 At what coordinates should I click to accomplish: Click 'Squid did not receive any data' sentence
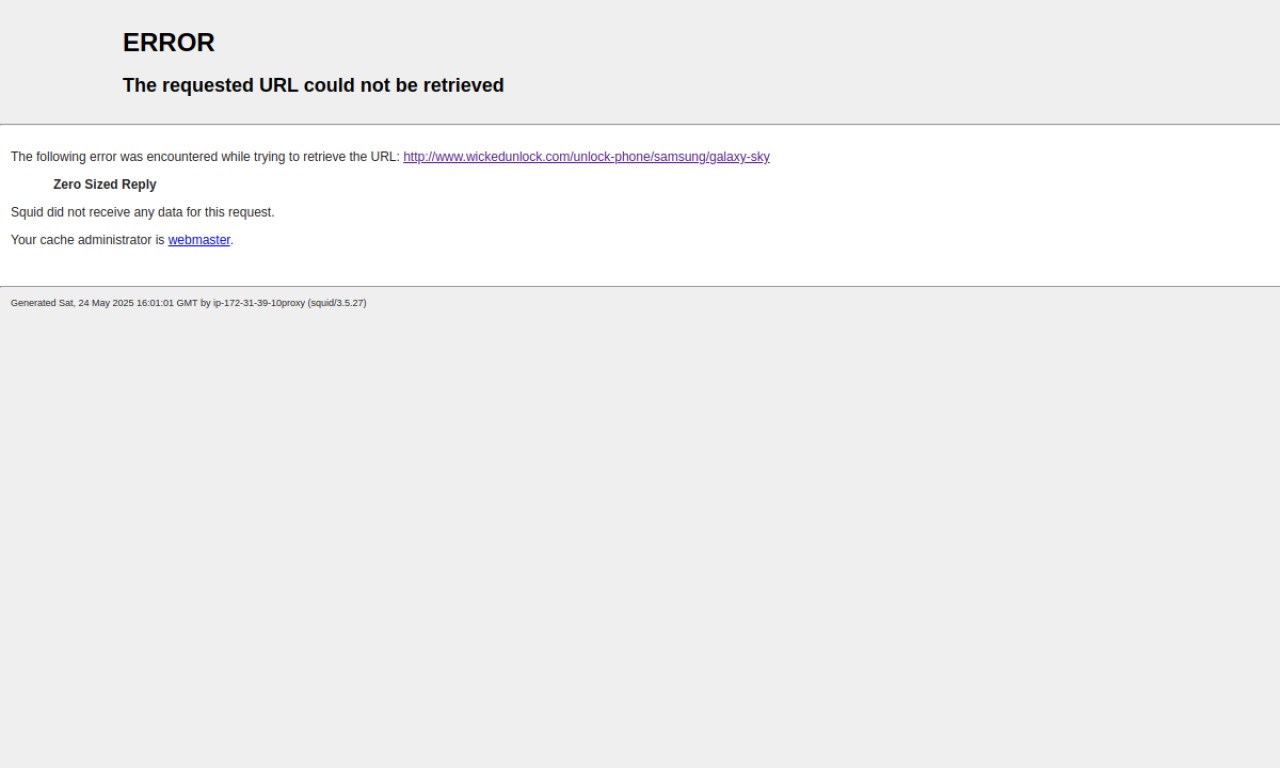pos(142,212)
